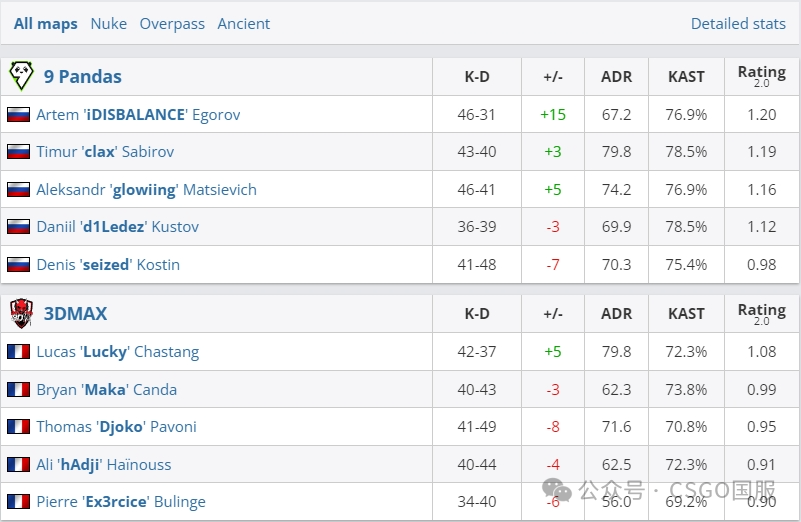Click the 9 Pandas Rating 2.0 column header
Viewport: 801px width, 522px height.
tap(761, 76)
